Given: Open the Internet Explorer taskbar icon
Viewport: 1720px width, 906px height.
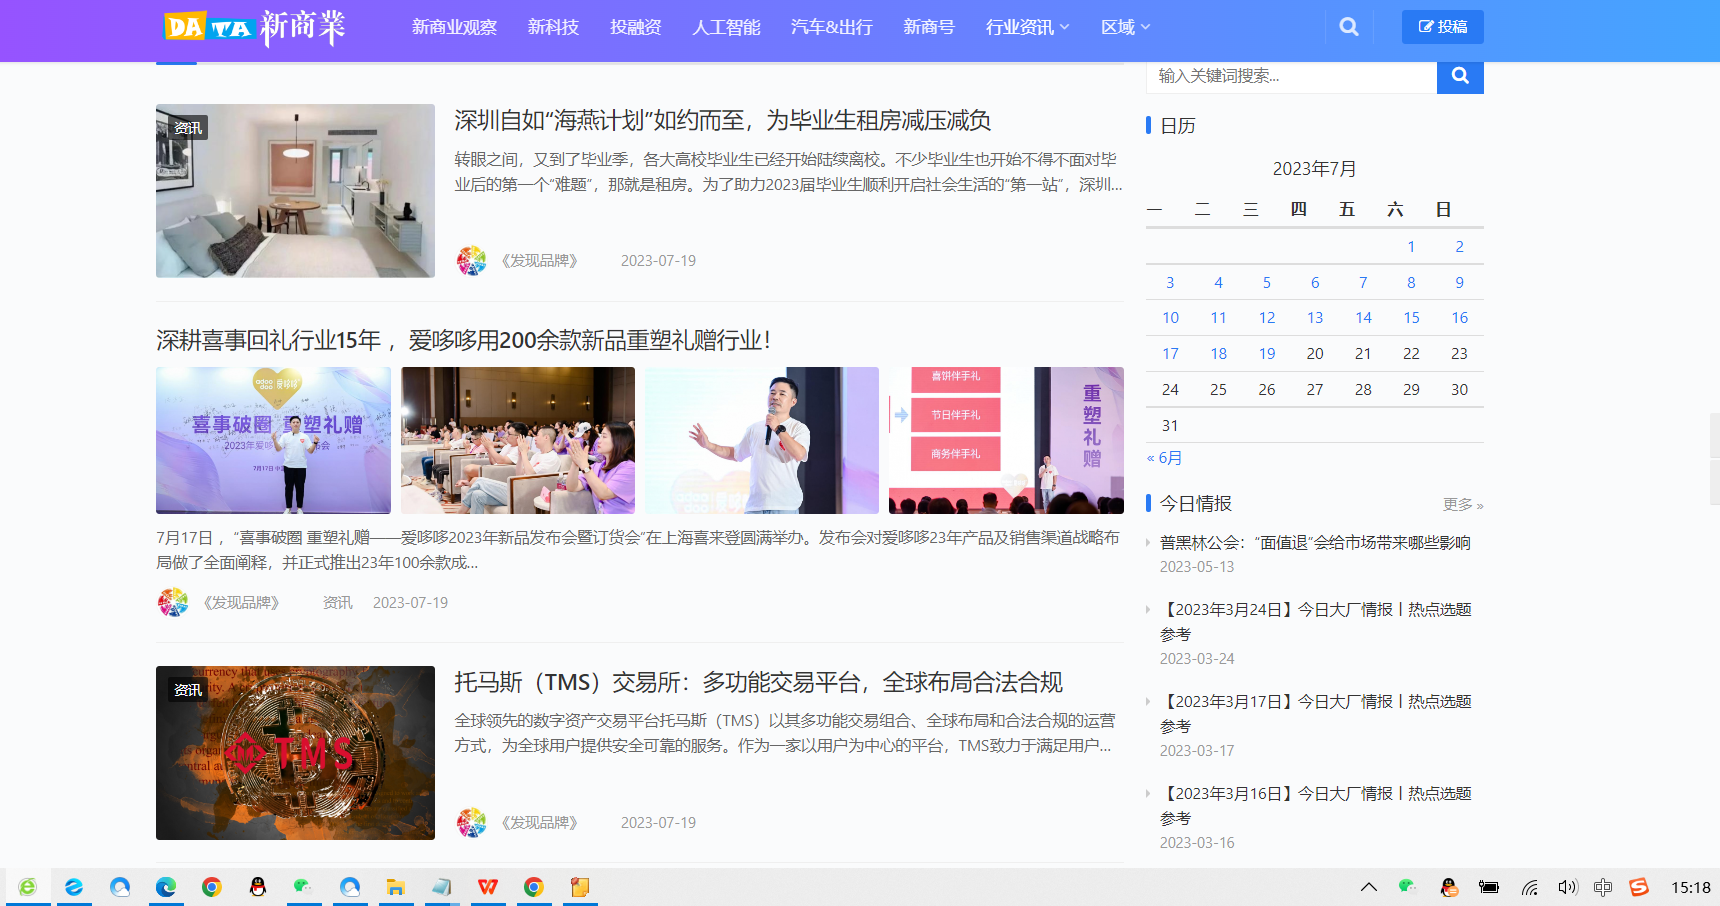Looking at the screenshot, I should click(x=74, y=887).
